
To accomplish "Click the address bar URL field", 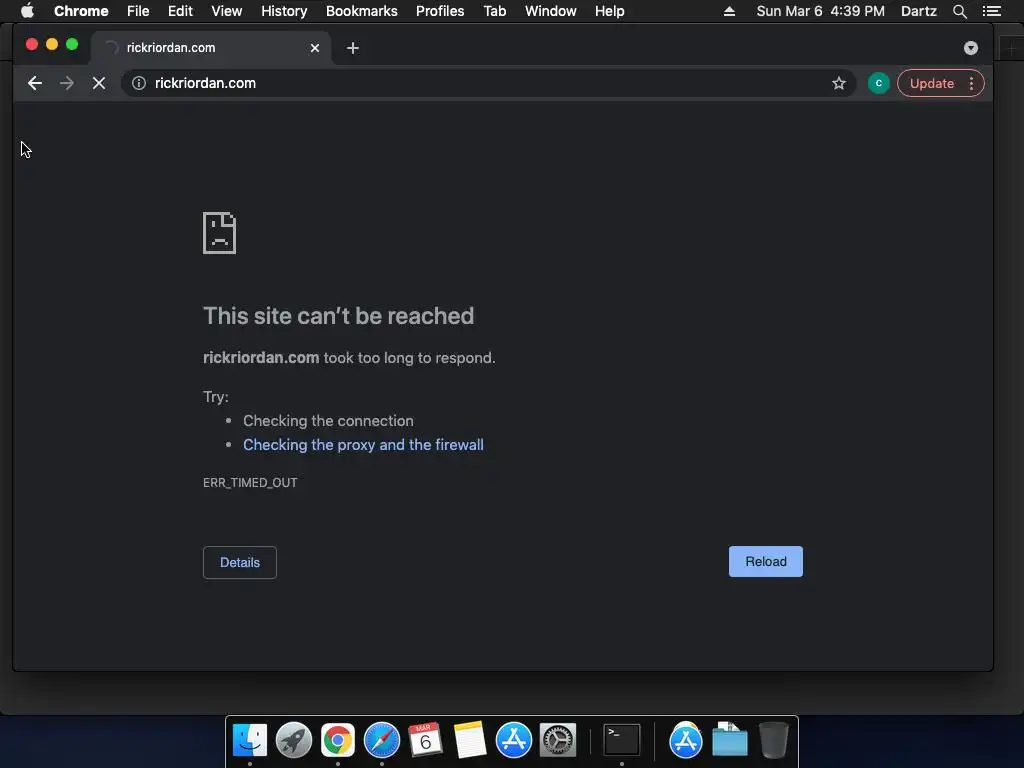I will tap(490, 83).
